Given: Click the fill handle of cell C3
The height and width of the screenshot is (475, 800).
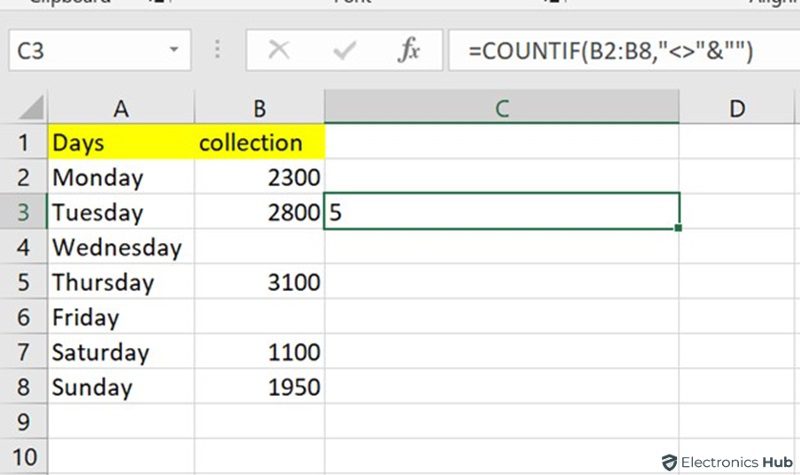Looking at the screenshot, I should (x=678, y=228).
